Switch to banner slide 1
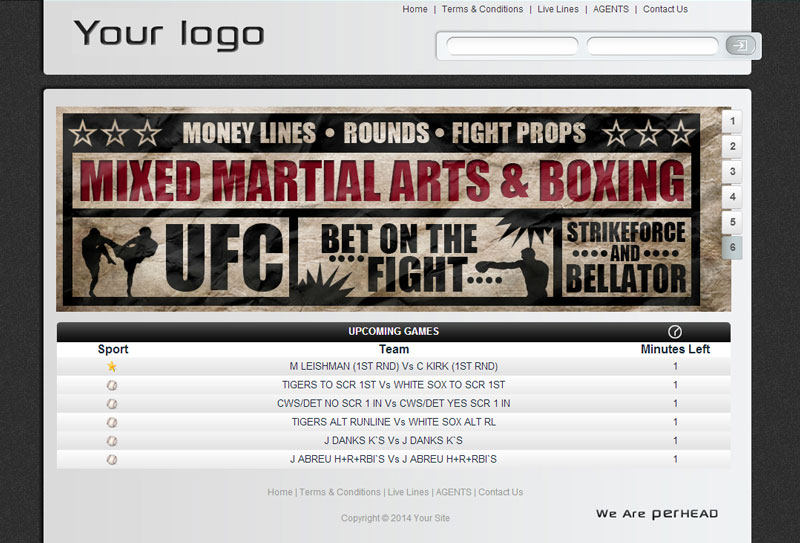800x543 pixels. pyautogui.click(x=732, y=121)
